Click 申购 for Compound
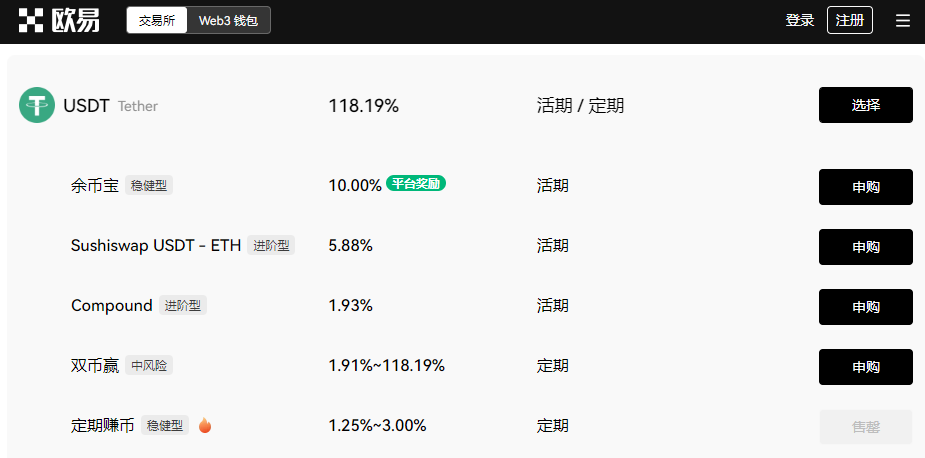 865,307
